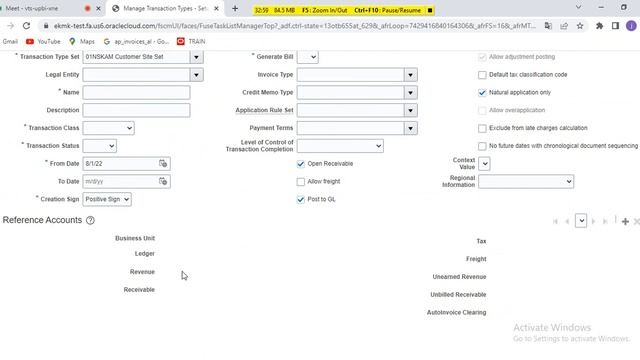Click the Description input field
The height and width of the screenshot is (360, 640).
click(x=136, y=110)
